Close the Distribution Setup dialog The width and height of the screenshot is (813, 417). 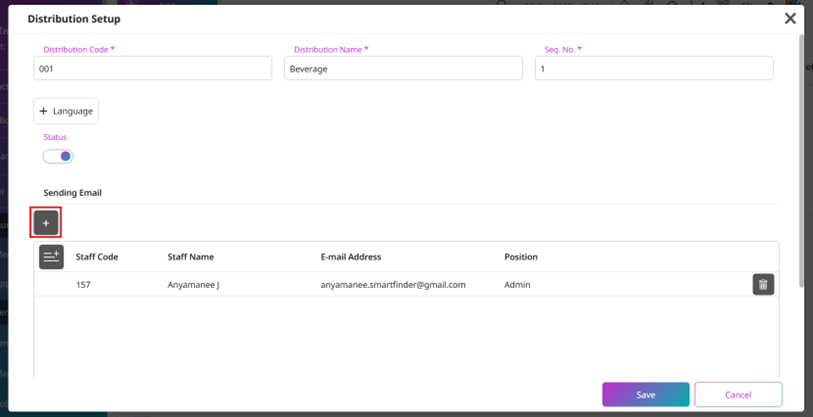tap(790, 19)
